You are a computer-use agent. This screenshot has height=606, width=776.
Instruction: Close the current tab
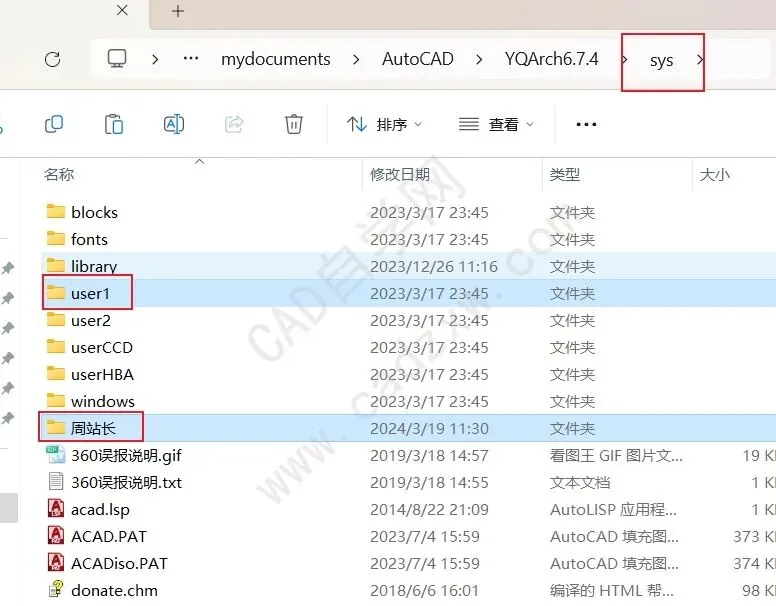click(x=122, y=10)
